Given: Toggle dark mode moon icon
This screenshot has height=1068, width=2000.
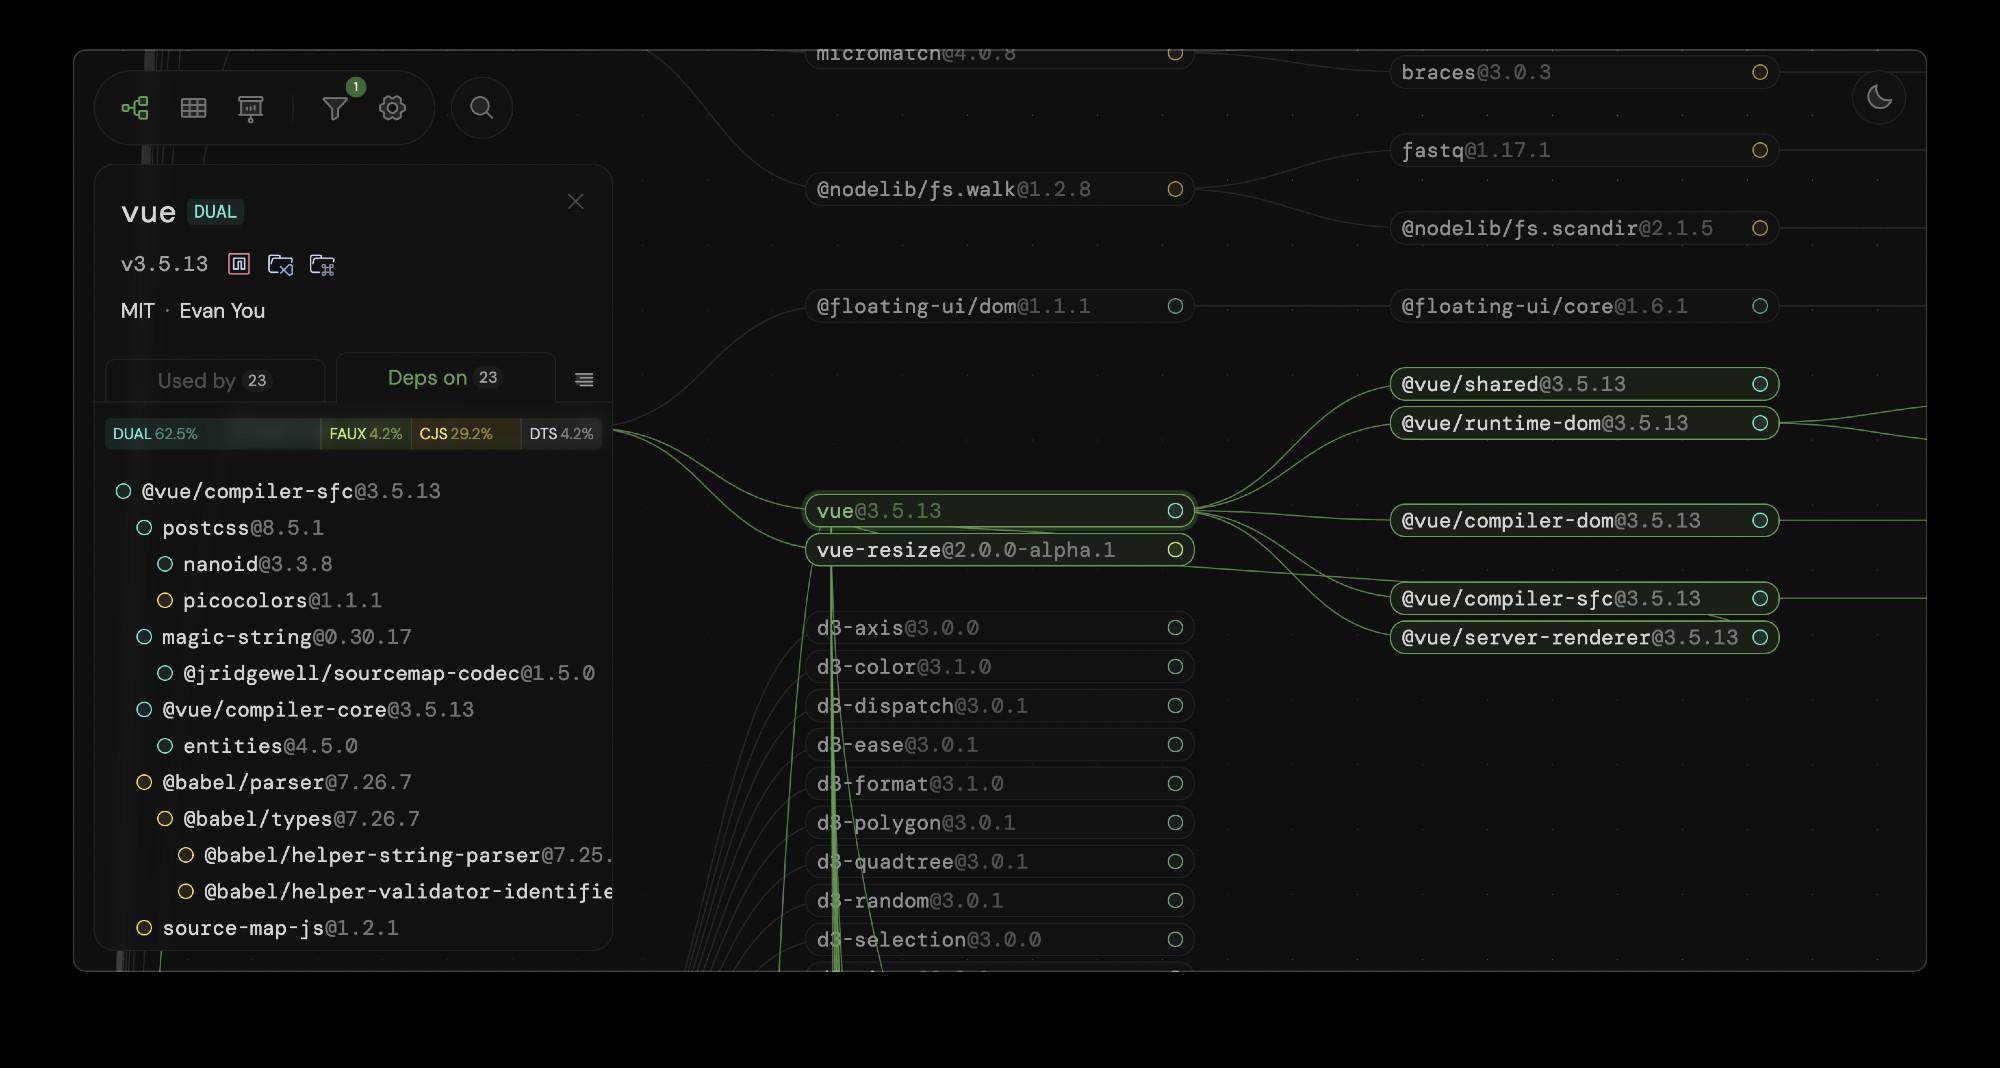Looking at the screenshot, I should coord(1879,97).
